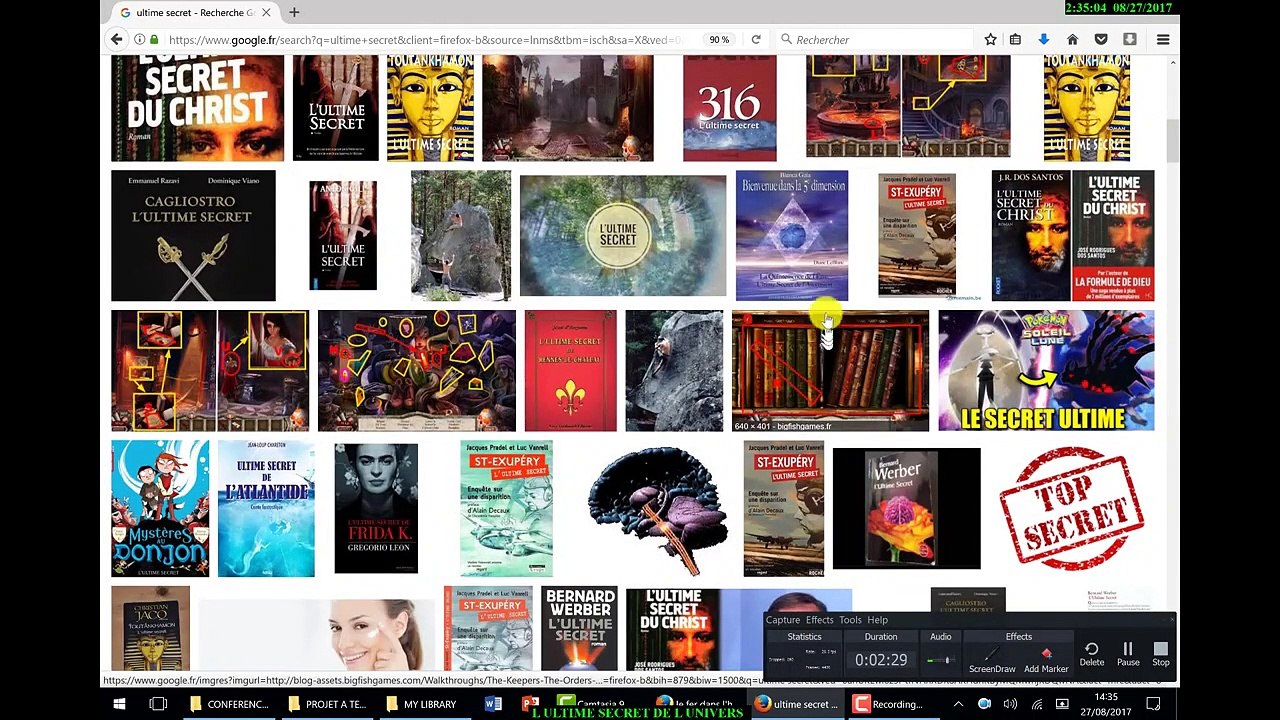Open the brain illustration image

[657, 509]
